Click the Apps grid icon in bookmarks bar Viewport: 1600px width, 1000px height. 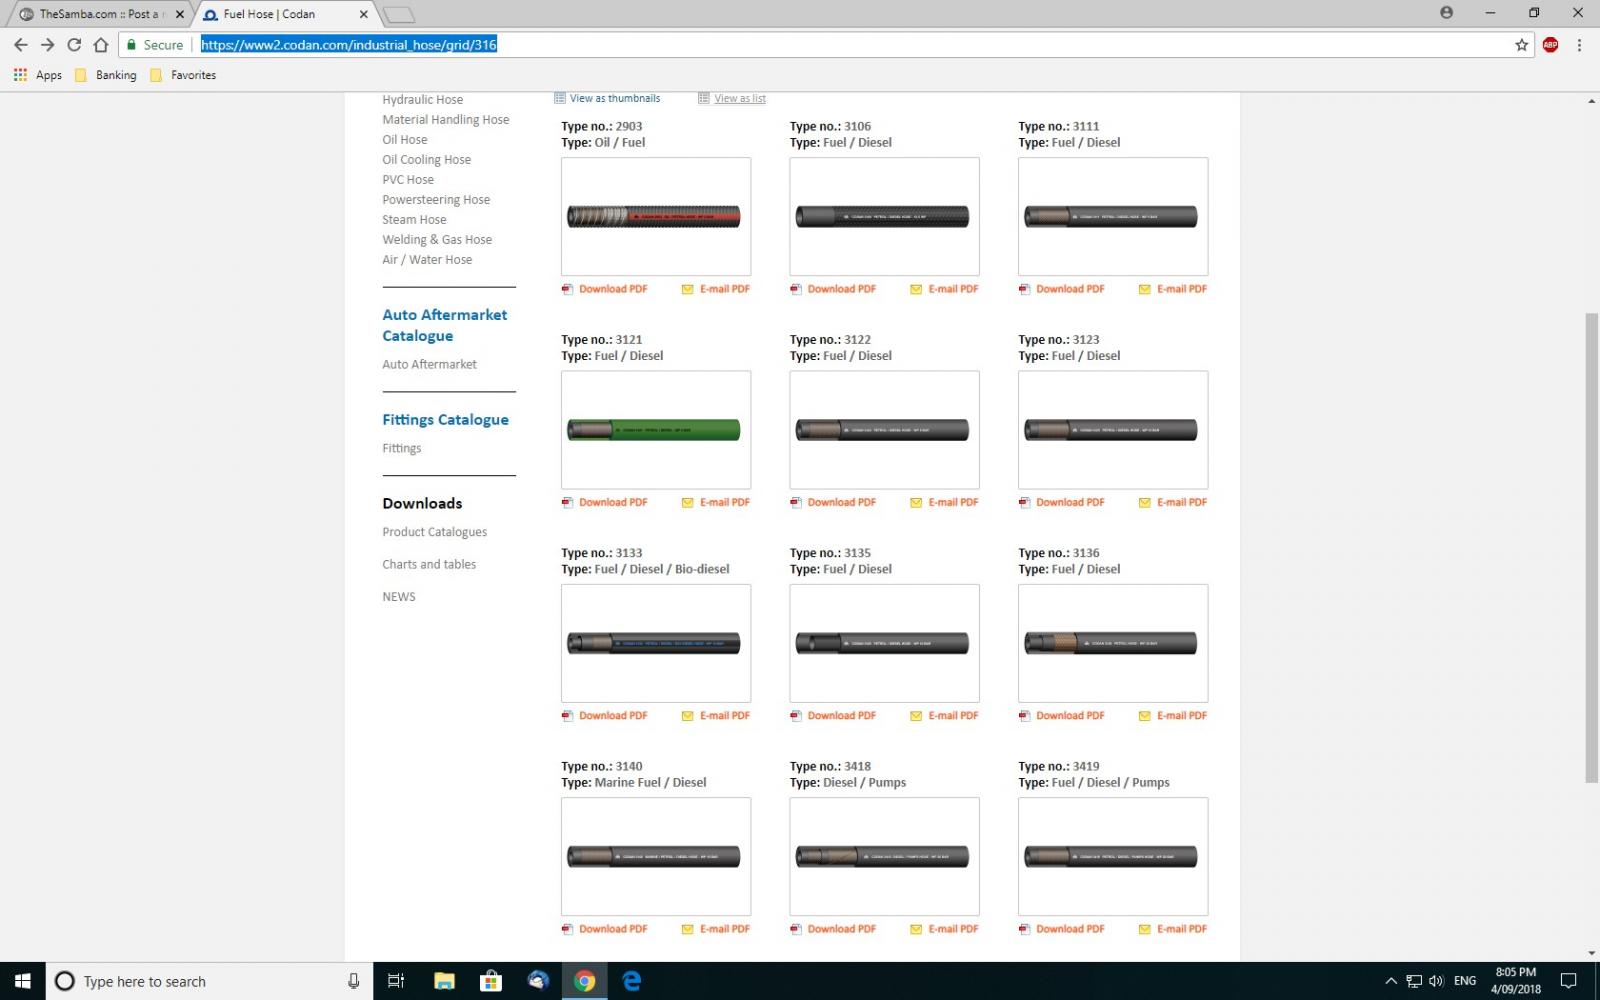coord(20,75)
